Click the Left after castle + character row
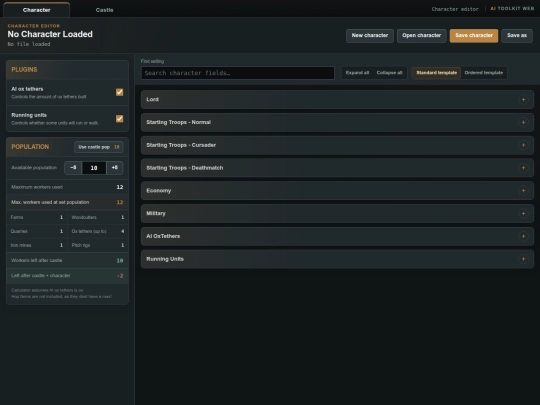This screenshot has width=540, height=405. (67, 276)
